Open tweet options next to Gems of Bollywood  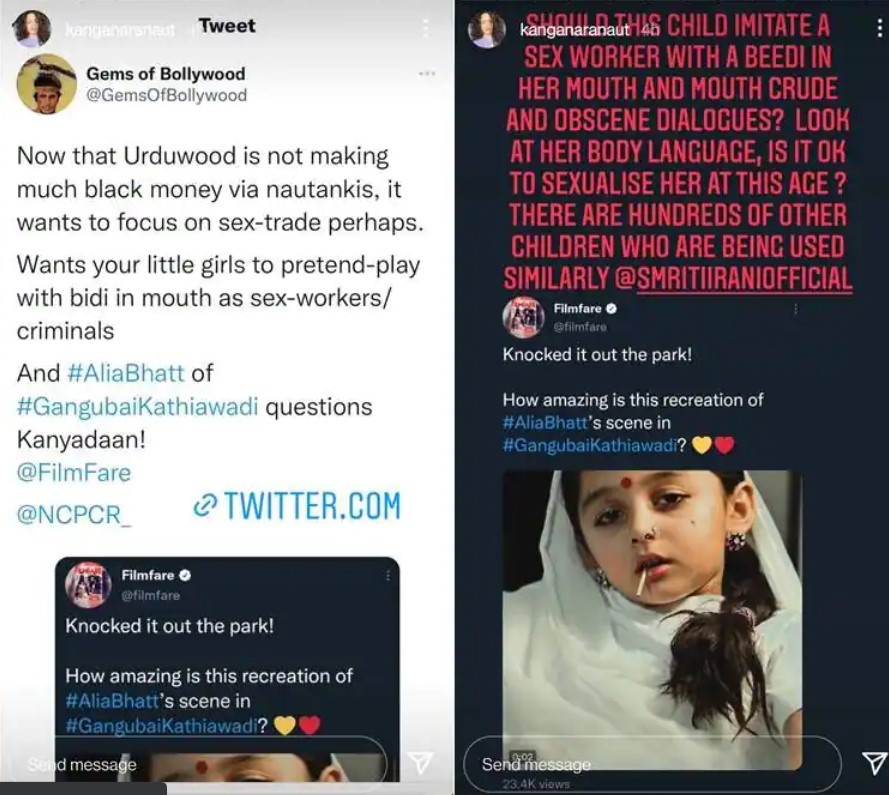[427, 74]
